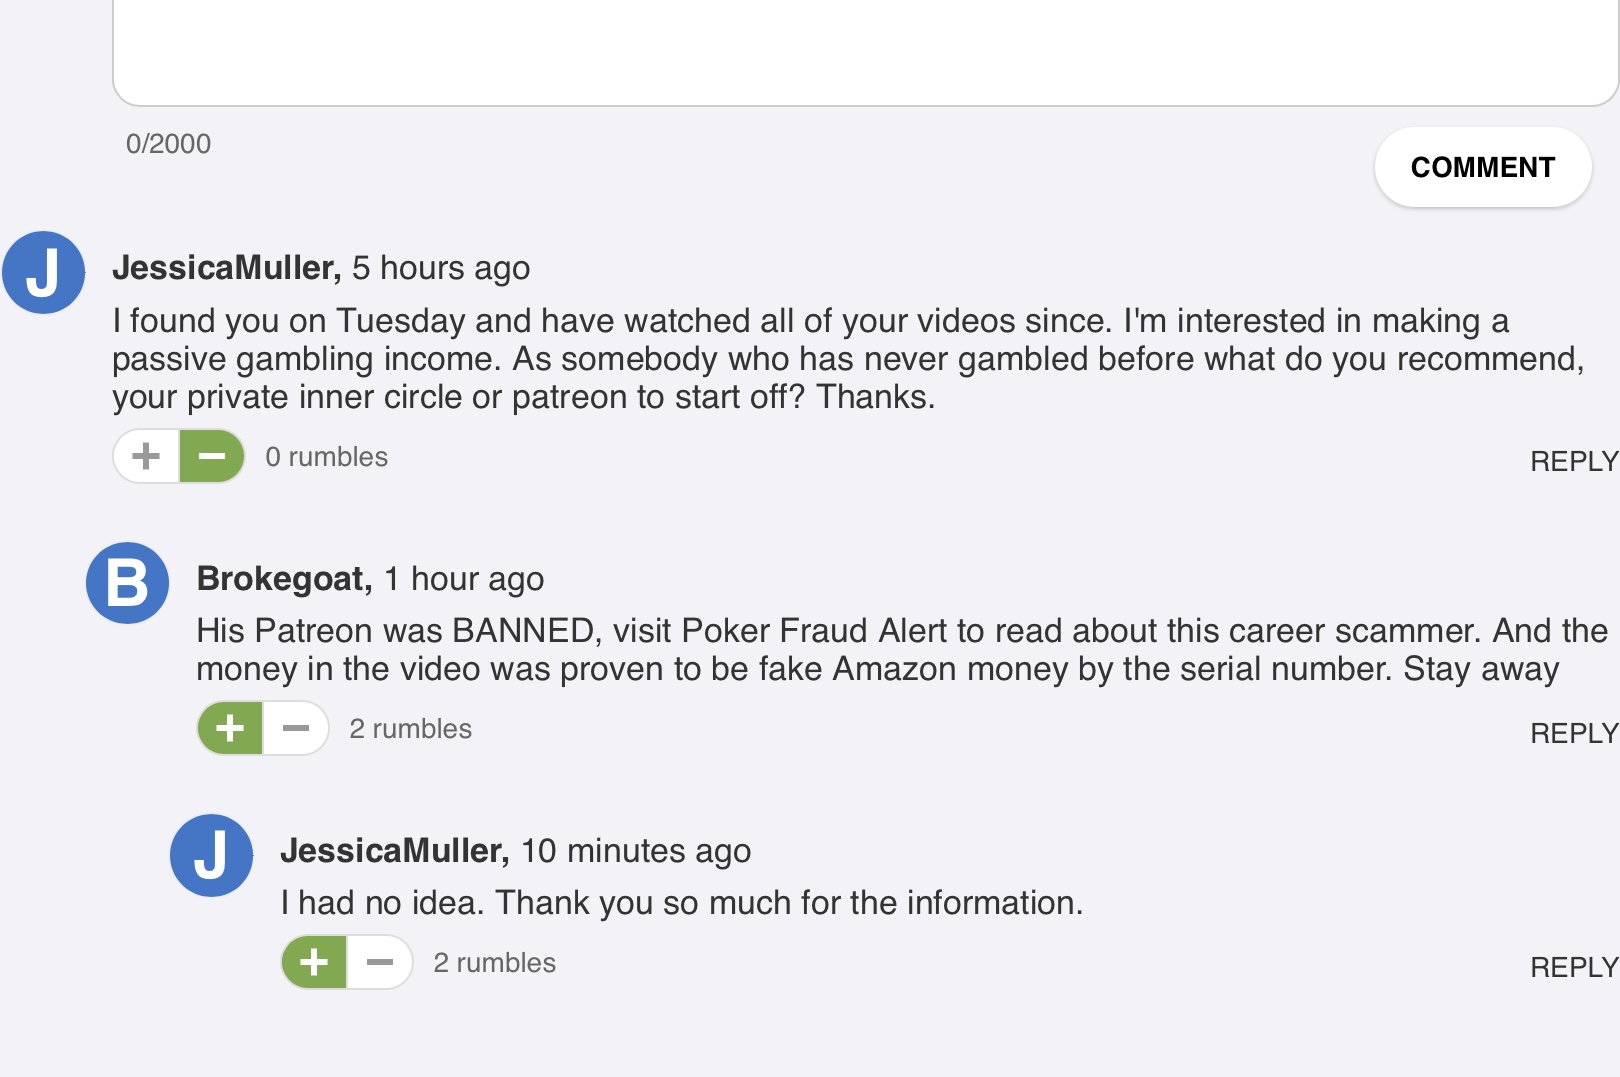
Task: Downvote Brokegoat's comment with minus icon
Action: 296,728
